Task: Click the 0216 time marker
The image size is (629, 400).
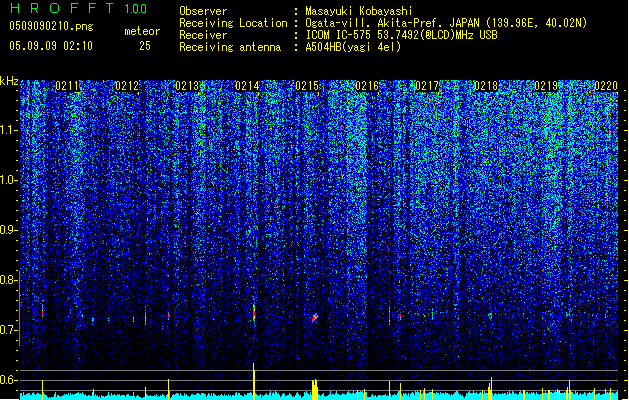Action: pyautogui.click(x=367, y=86)
